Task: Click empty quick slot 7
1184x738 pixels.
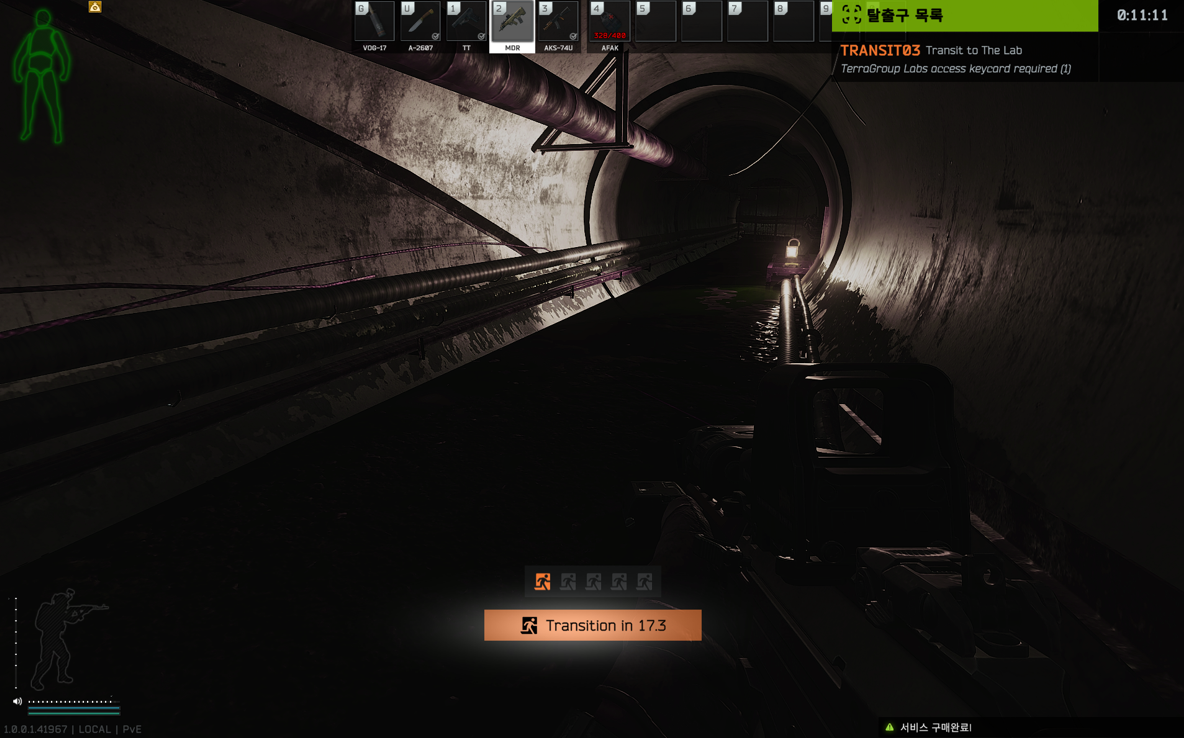Action: pyautogui.click(x=748, y=21)
